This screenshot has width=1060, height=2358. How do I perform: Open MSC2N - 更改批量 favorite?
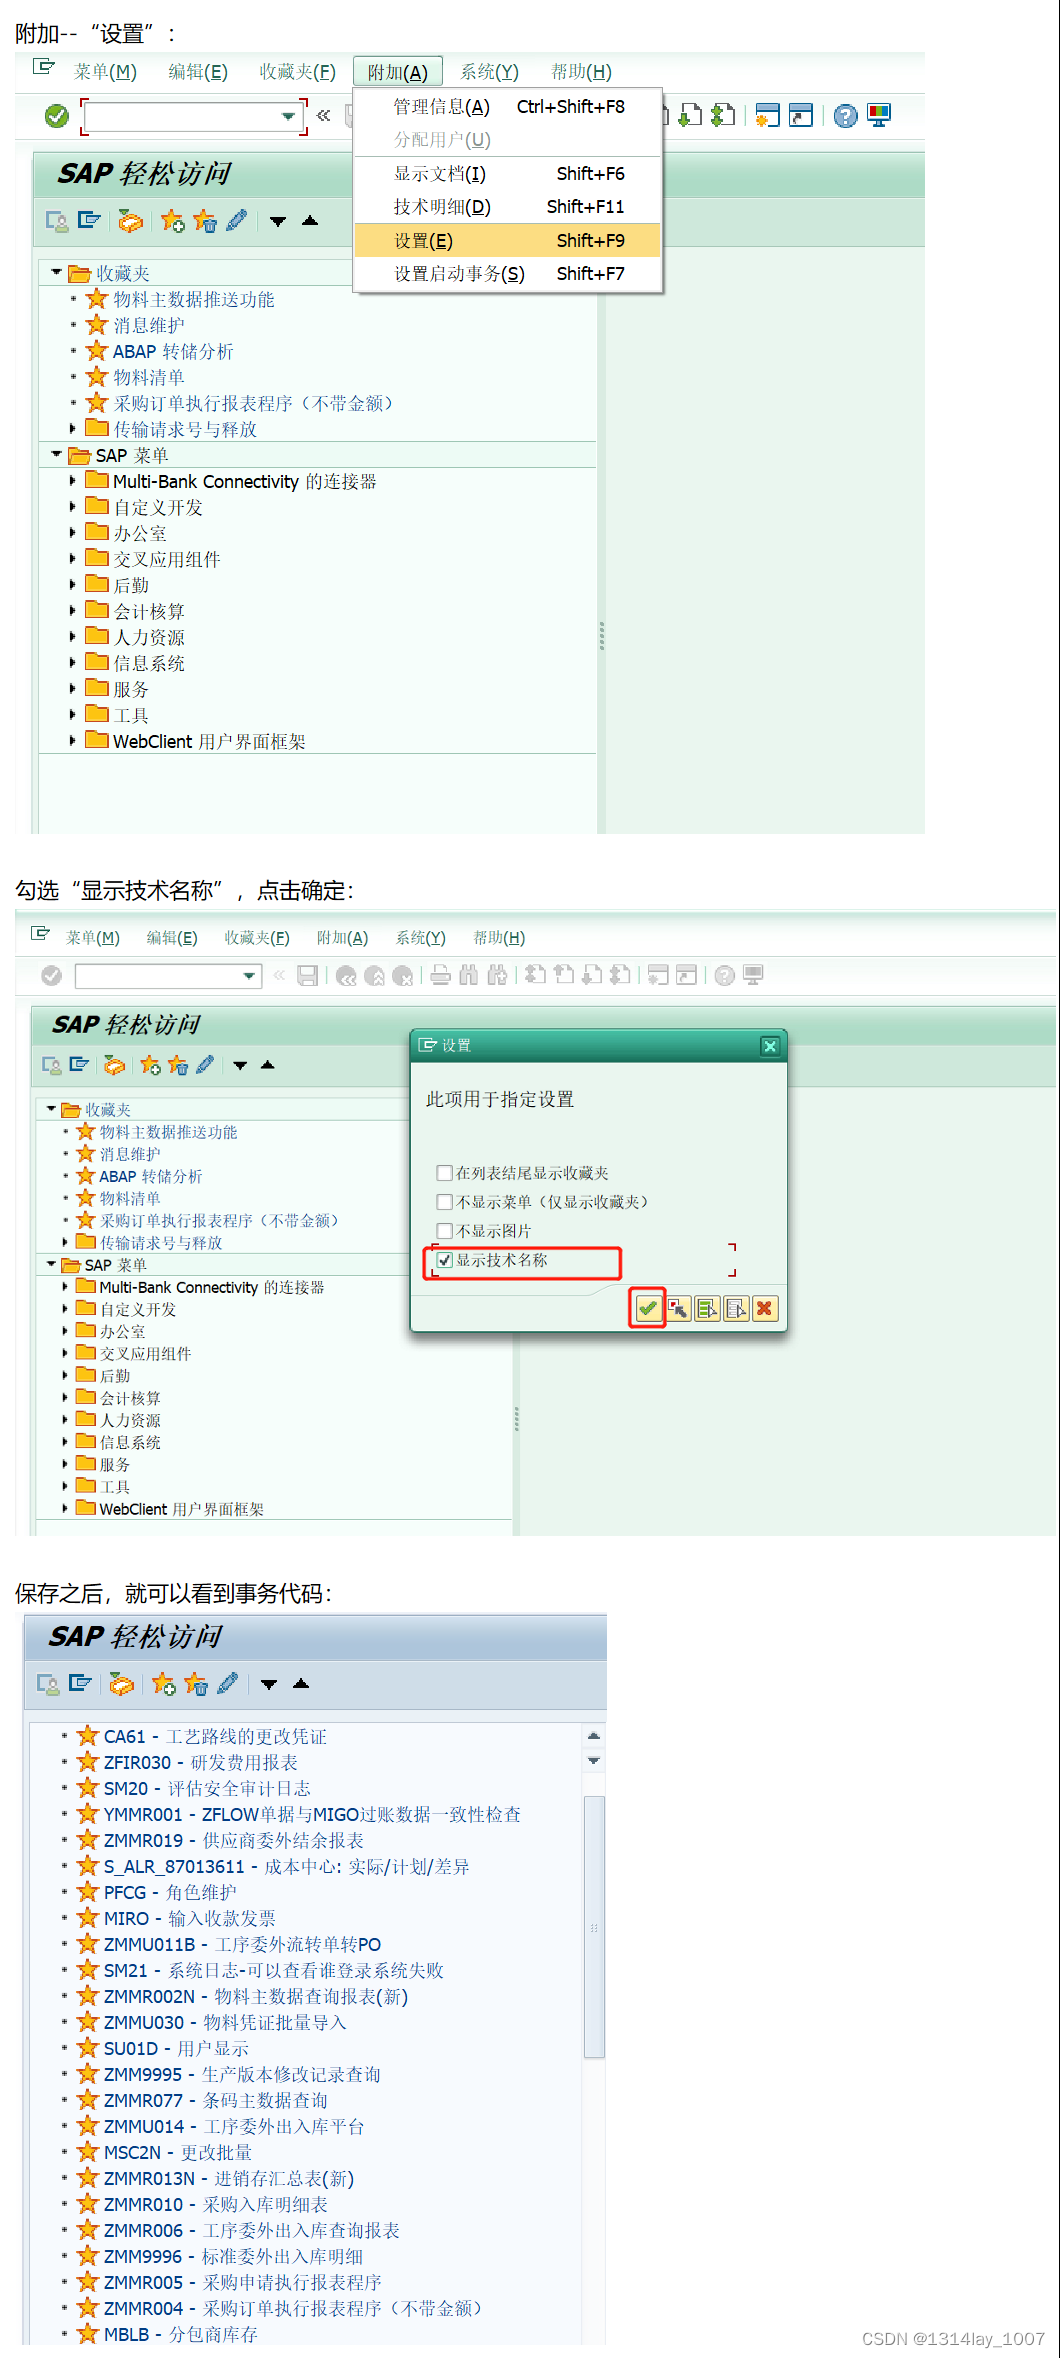tap(178, 2153)
